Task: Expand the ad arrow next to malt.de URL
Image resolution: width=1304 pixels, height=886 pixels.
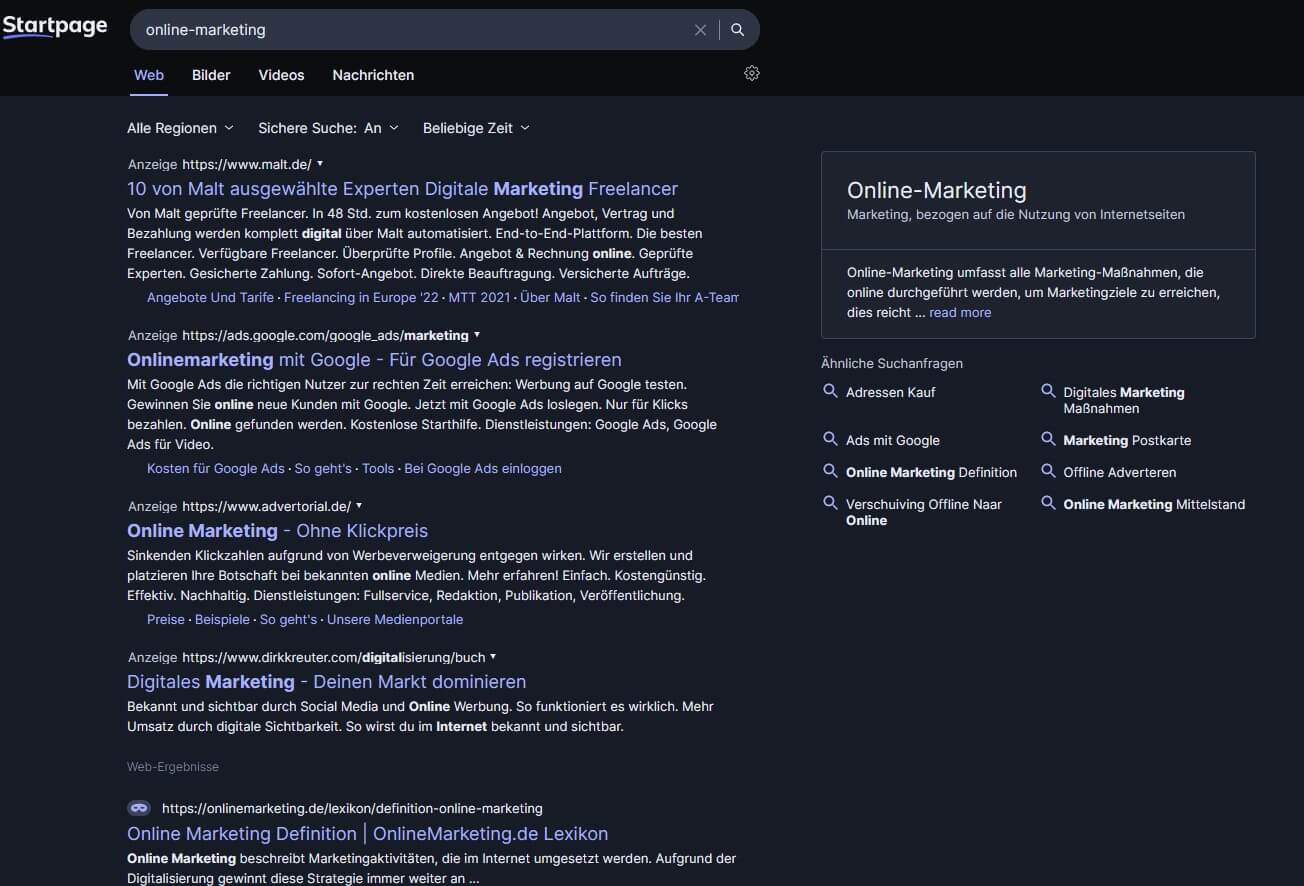Action: (320, 163)
